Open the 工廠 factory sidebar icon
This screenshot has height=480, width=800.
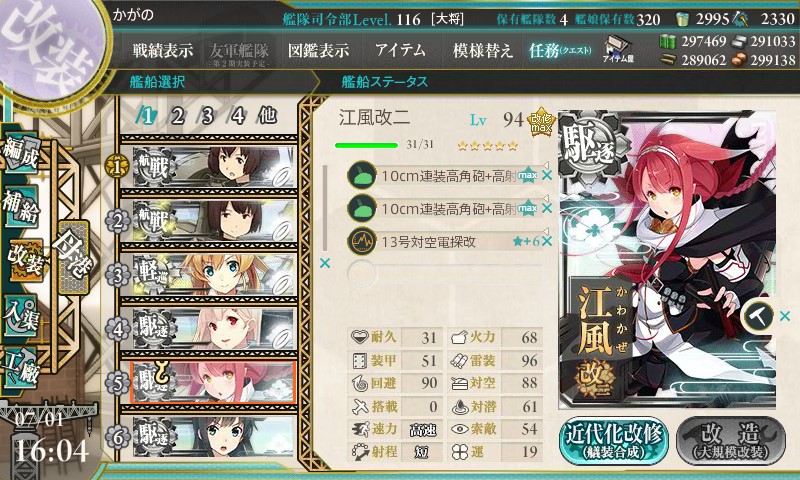[20, 368]
